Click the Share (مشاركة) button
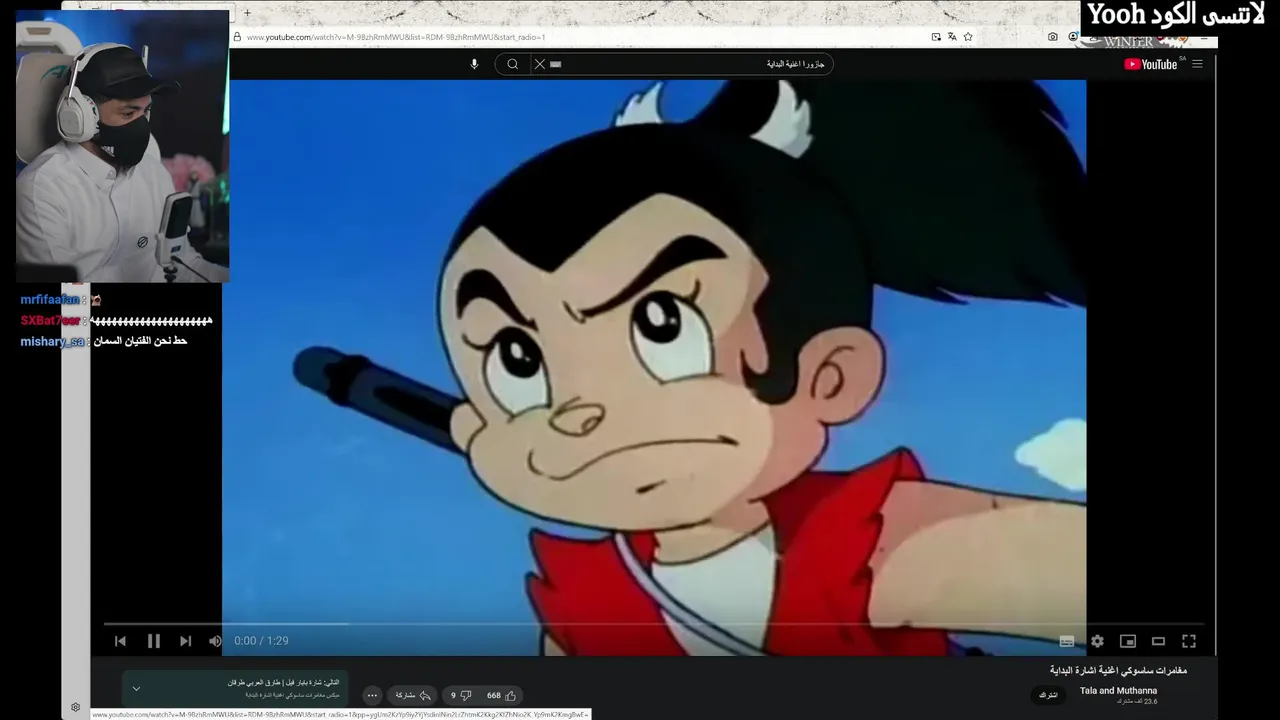The width and height of the screenshot is (1280, 720). coord(413,695)
